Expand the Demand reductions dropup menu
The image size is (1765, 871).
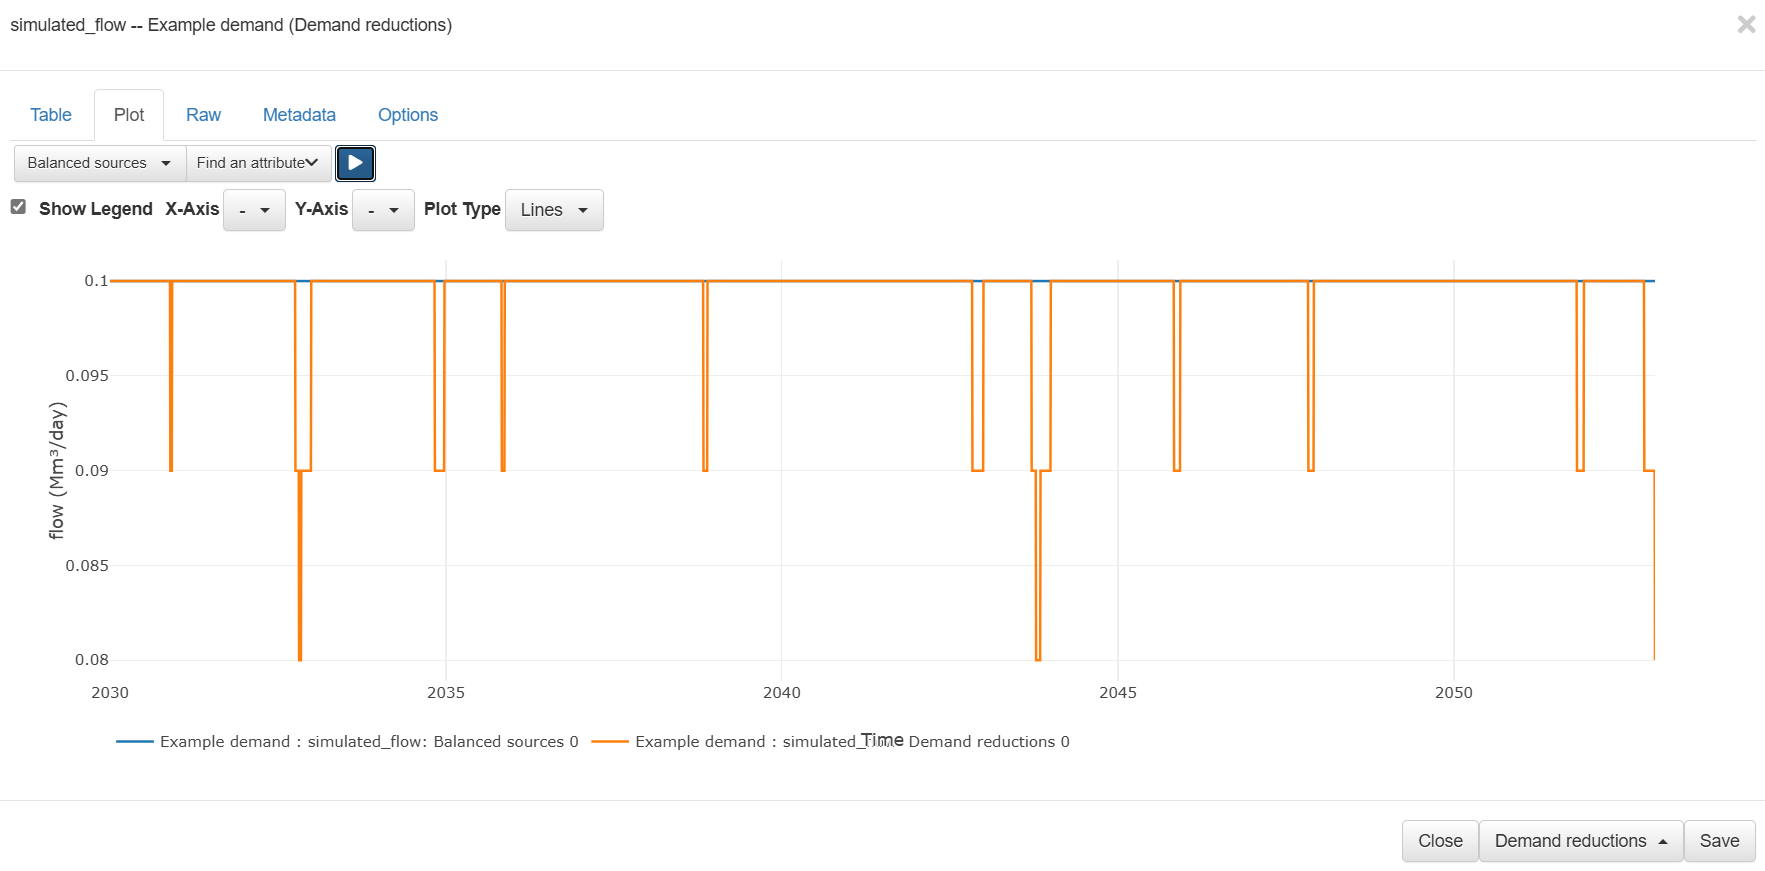click(1580, 841)
